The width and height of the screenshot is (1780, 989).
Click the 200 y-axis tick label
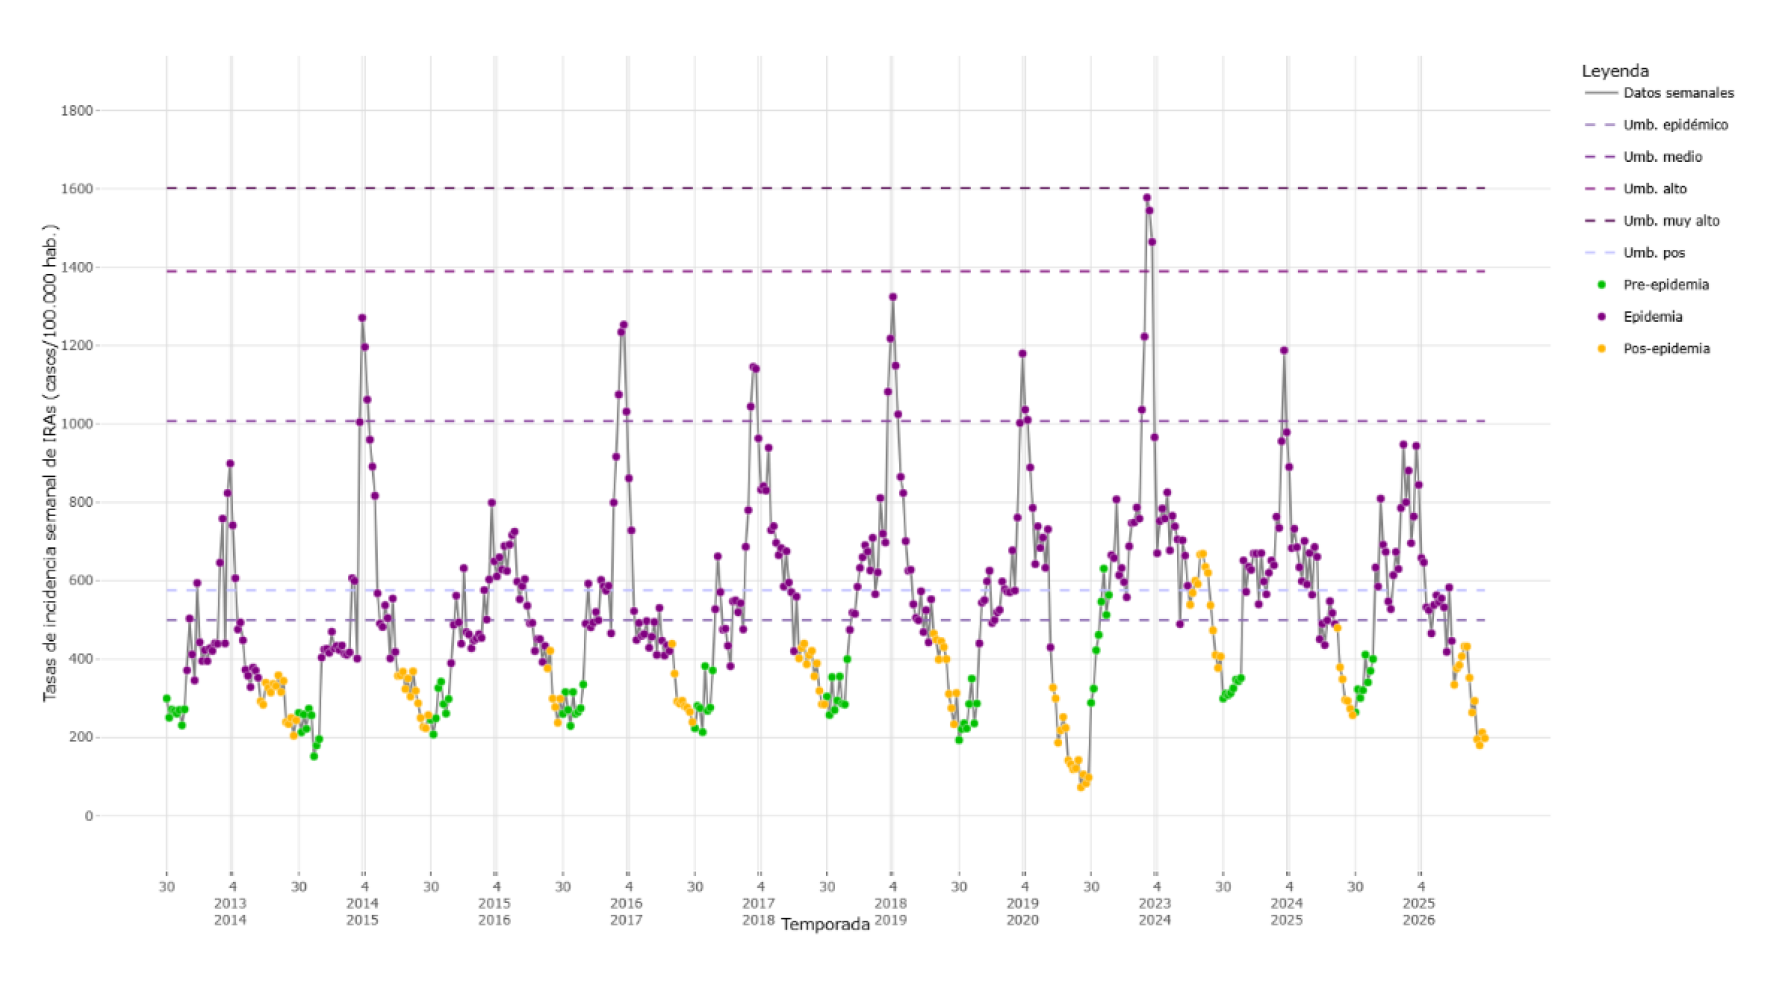pyautogui.click(x=81, y=738)
